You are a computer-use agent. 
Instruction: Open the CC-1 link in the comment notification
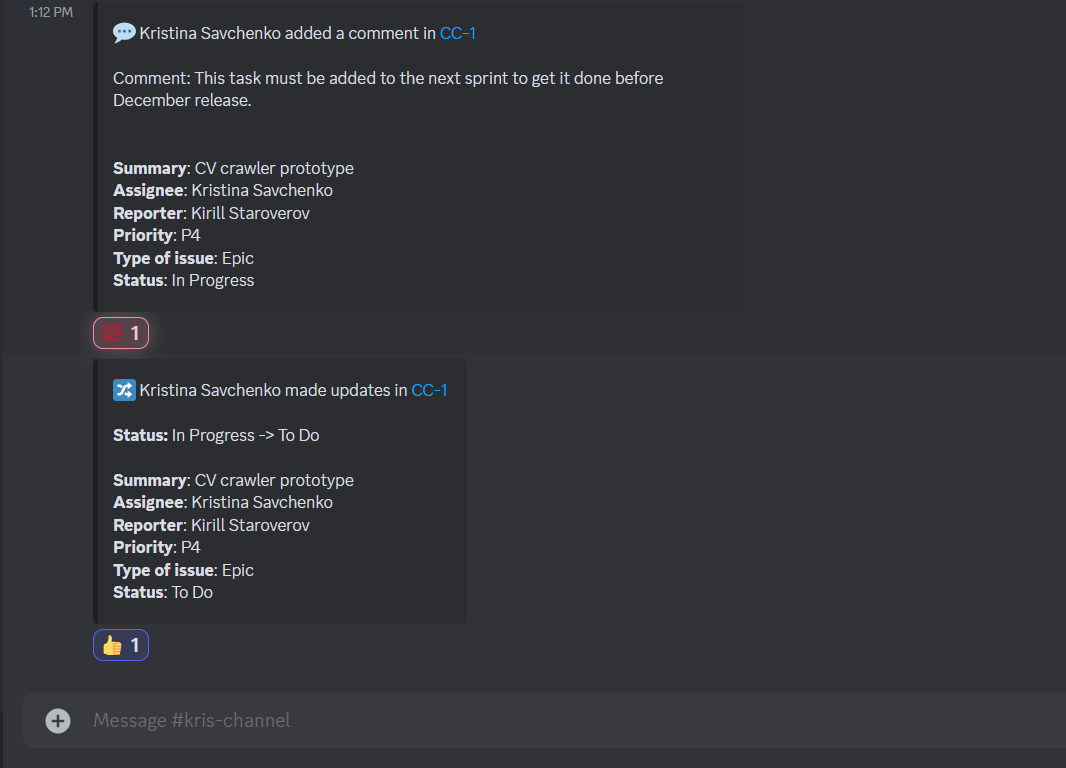pyautogui.click(x=458, y=33)
